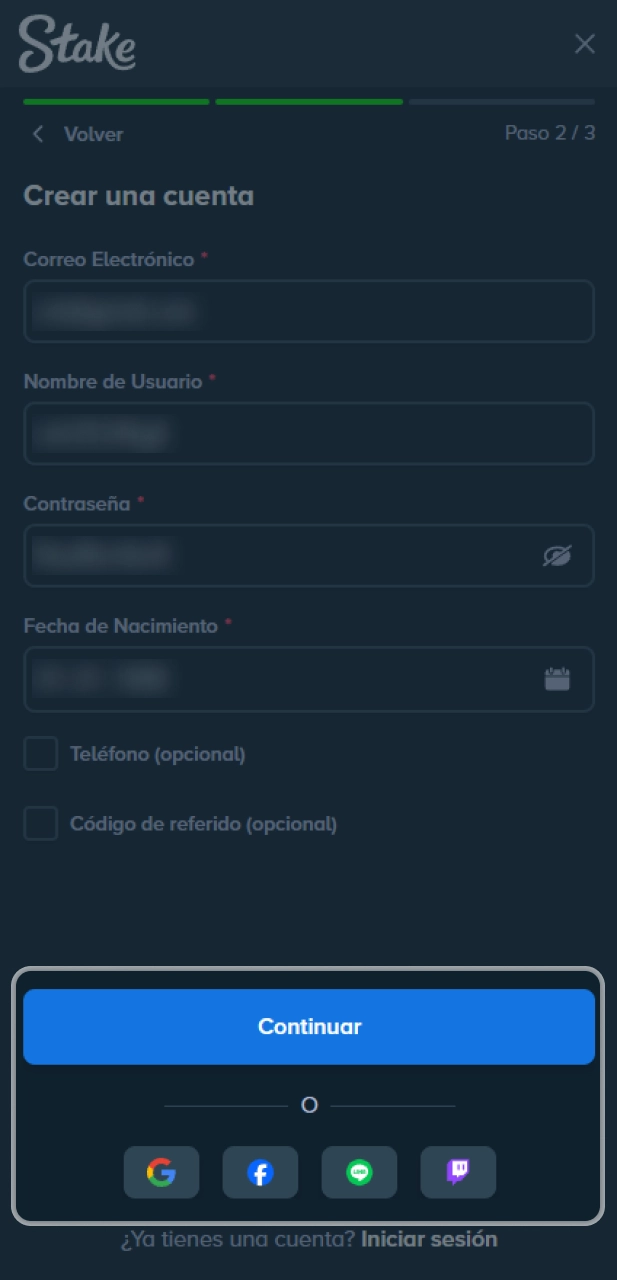Enable the Teléfono (opcional) checkbox
The height and width of the screenshot is (1280, 617).
(40, 754)
